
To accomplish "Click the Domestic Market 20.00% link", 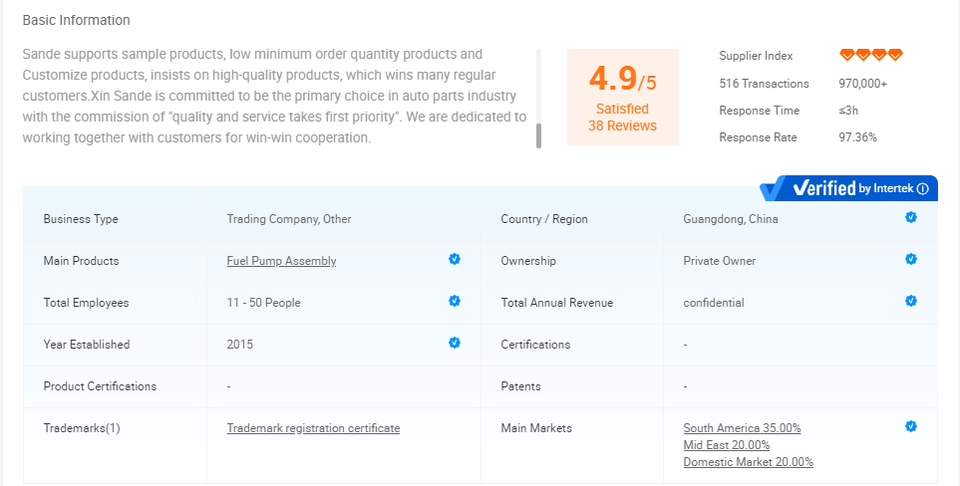I will (x=748, y=462).
